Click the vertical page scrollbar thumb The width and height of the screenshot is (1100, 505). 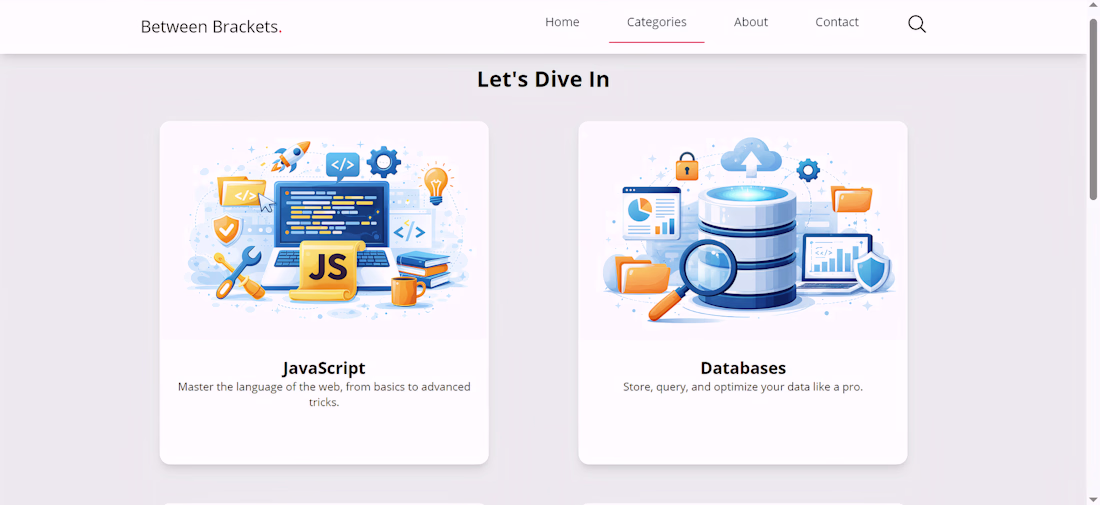coord(1093,109)
